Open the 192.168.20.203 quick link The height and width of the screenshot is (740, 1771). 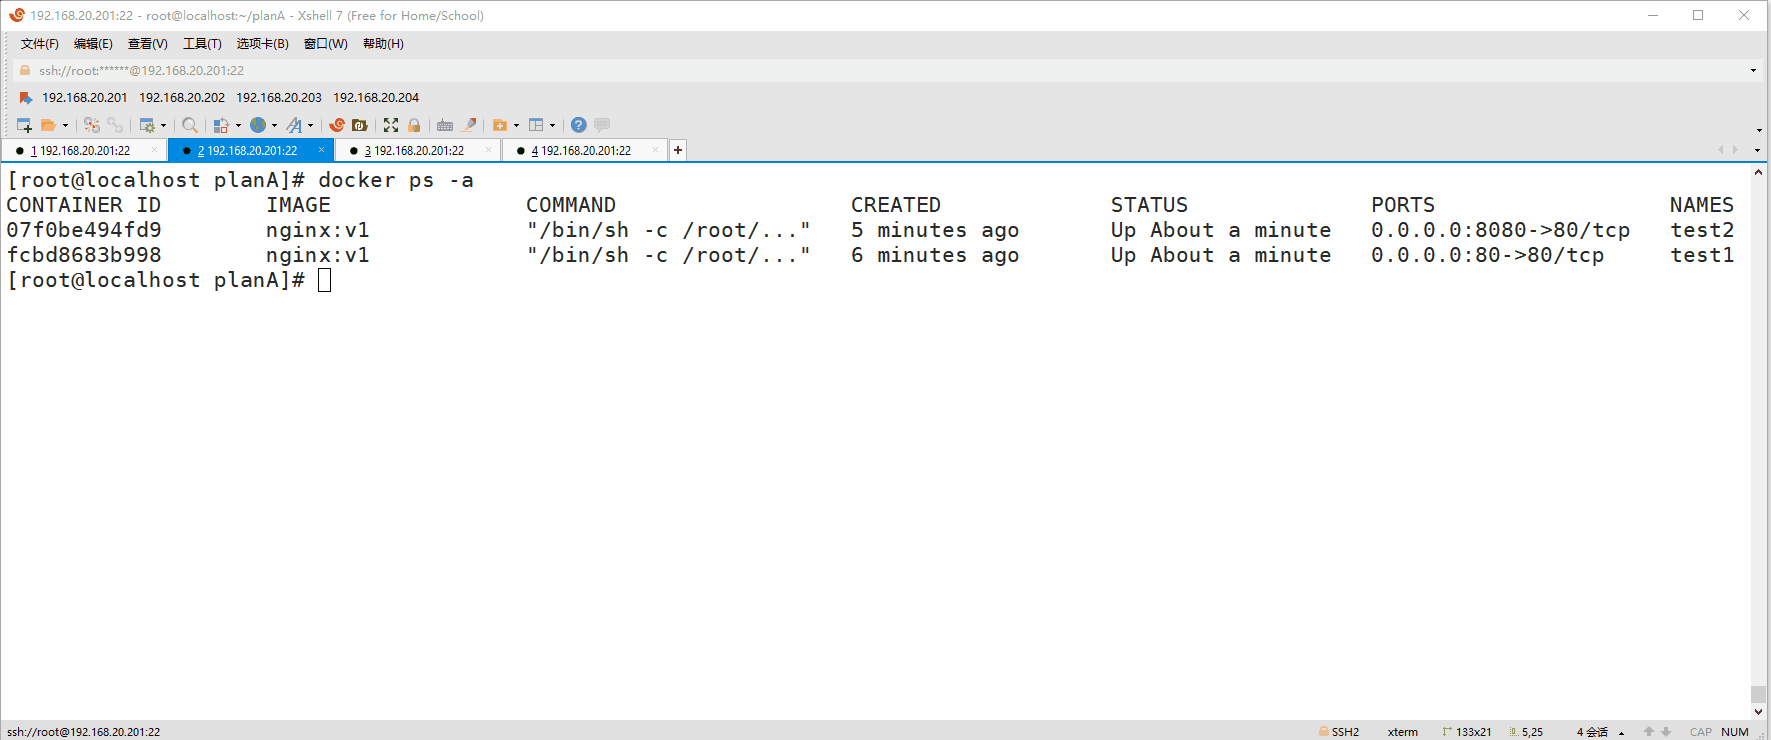[279, 98]
